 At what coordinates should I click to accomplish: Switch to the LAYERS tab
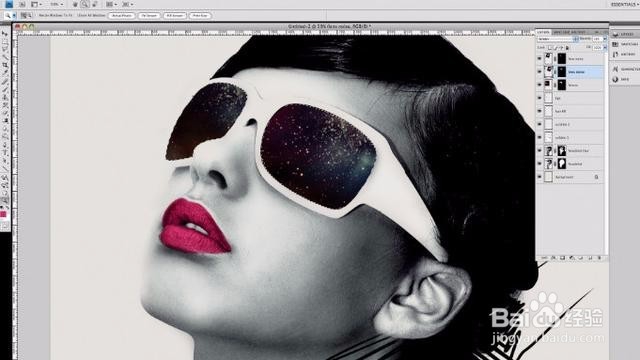coord(543,32)
